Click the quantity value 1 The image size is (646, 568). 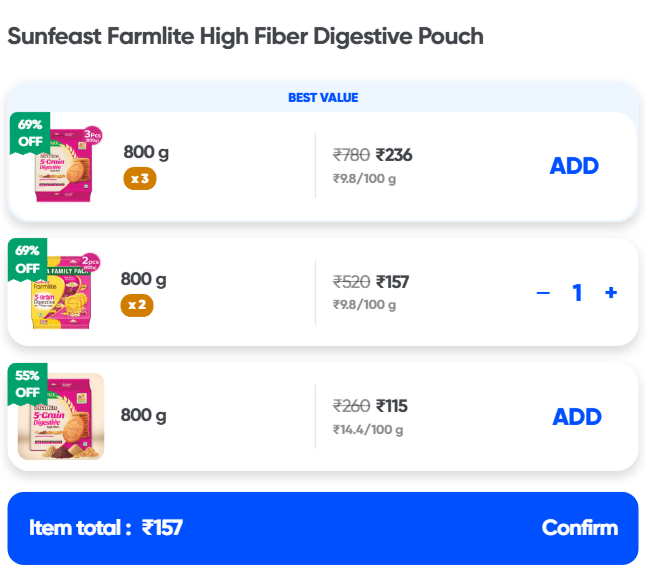(577, 293)
